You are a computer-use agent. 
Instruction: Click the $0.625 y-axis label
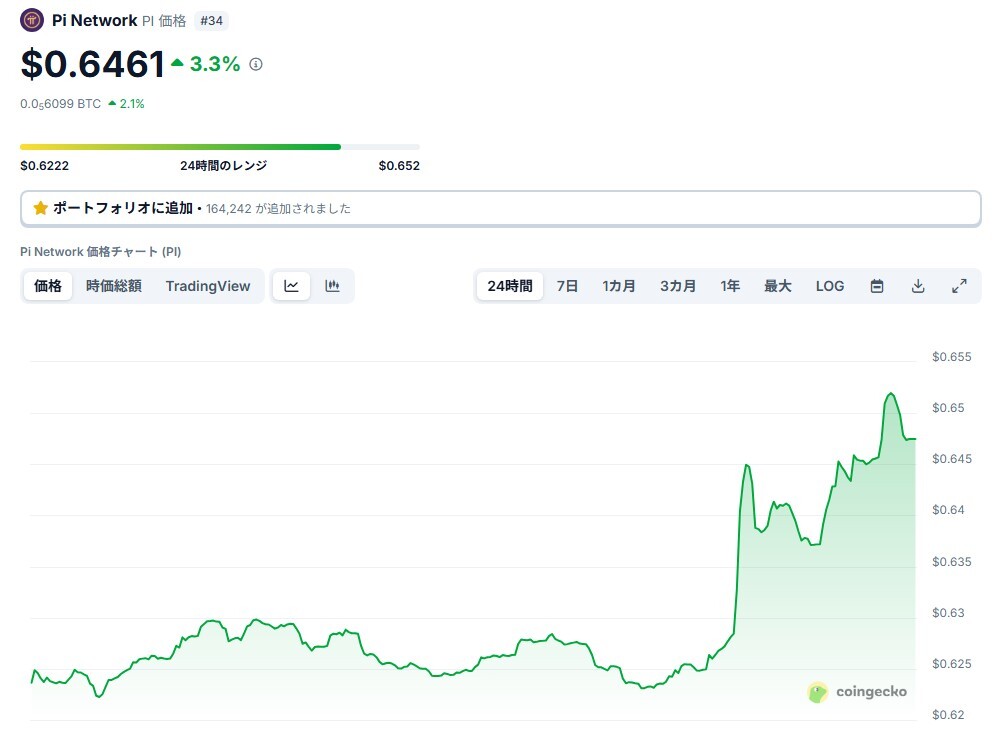(x=951, y=664)
